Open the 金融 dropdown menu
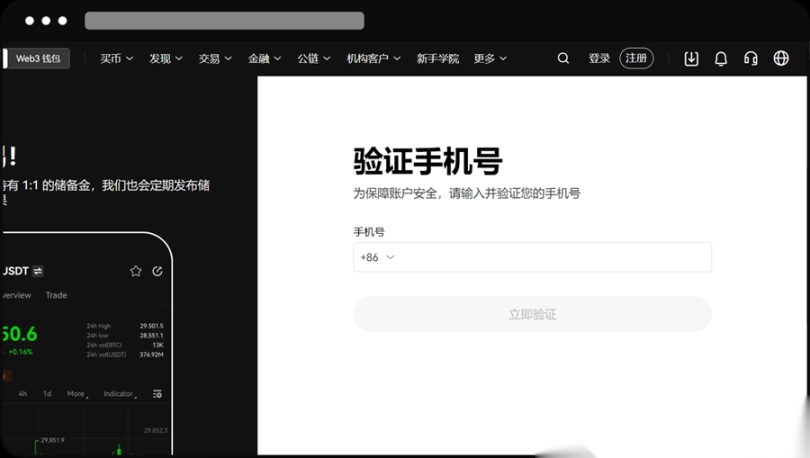Viewport: 810px width, 458px height. pos(264,59)
